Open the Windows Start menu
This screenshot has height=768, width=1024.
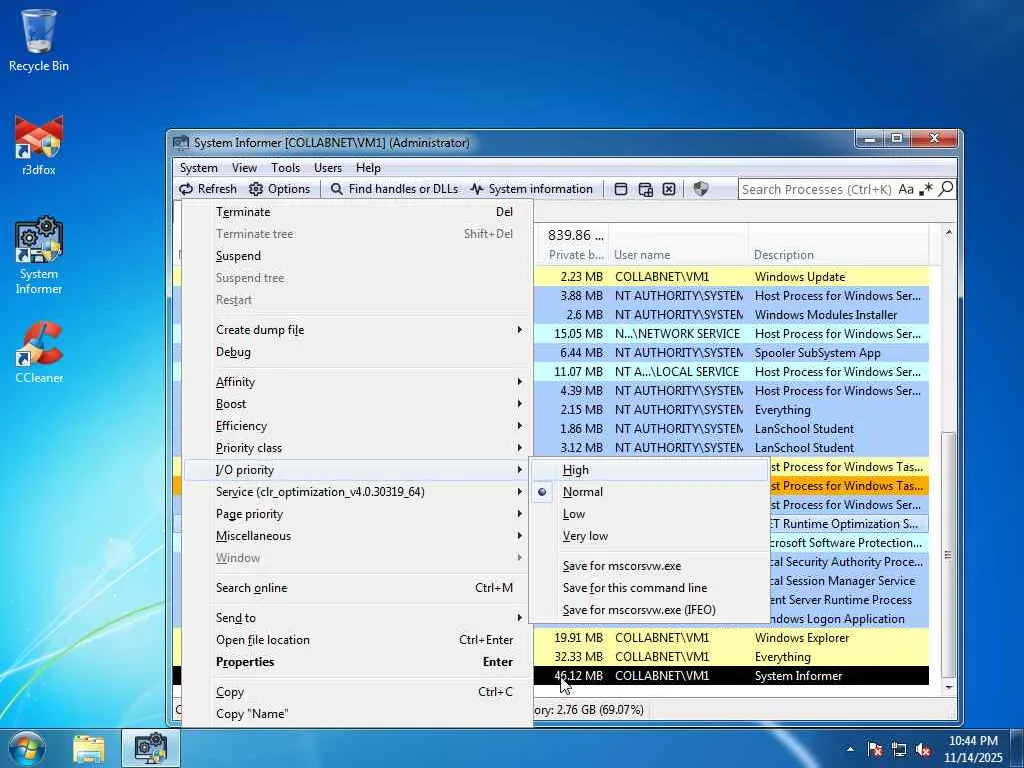(x=26, y=749)
